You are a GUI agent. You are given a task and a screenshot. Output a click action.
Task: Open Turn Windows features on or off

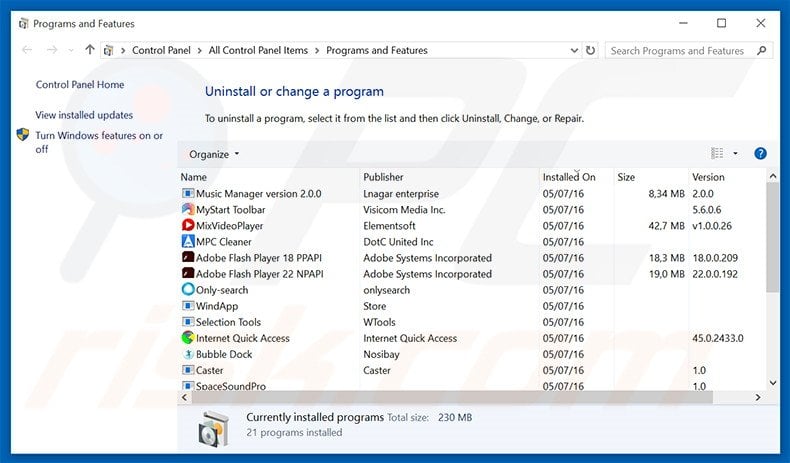point(99,142)
